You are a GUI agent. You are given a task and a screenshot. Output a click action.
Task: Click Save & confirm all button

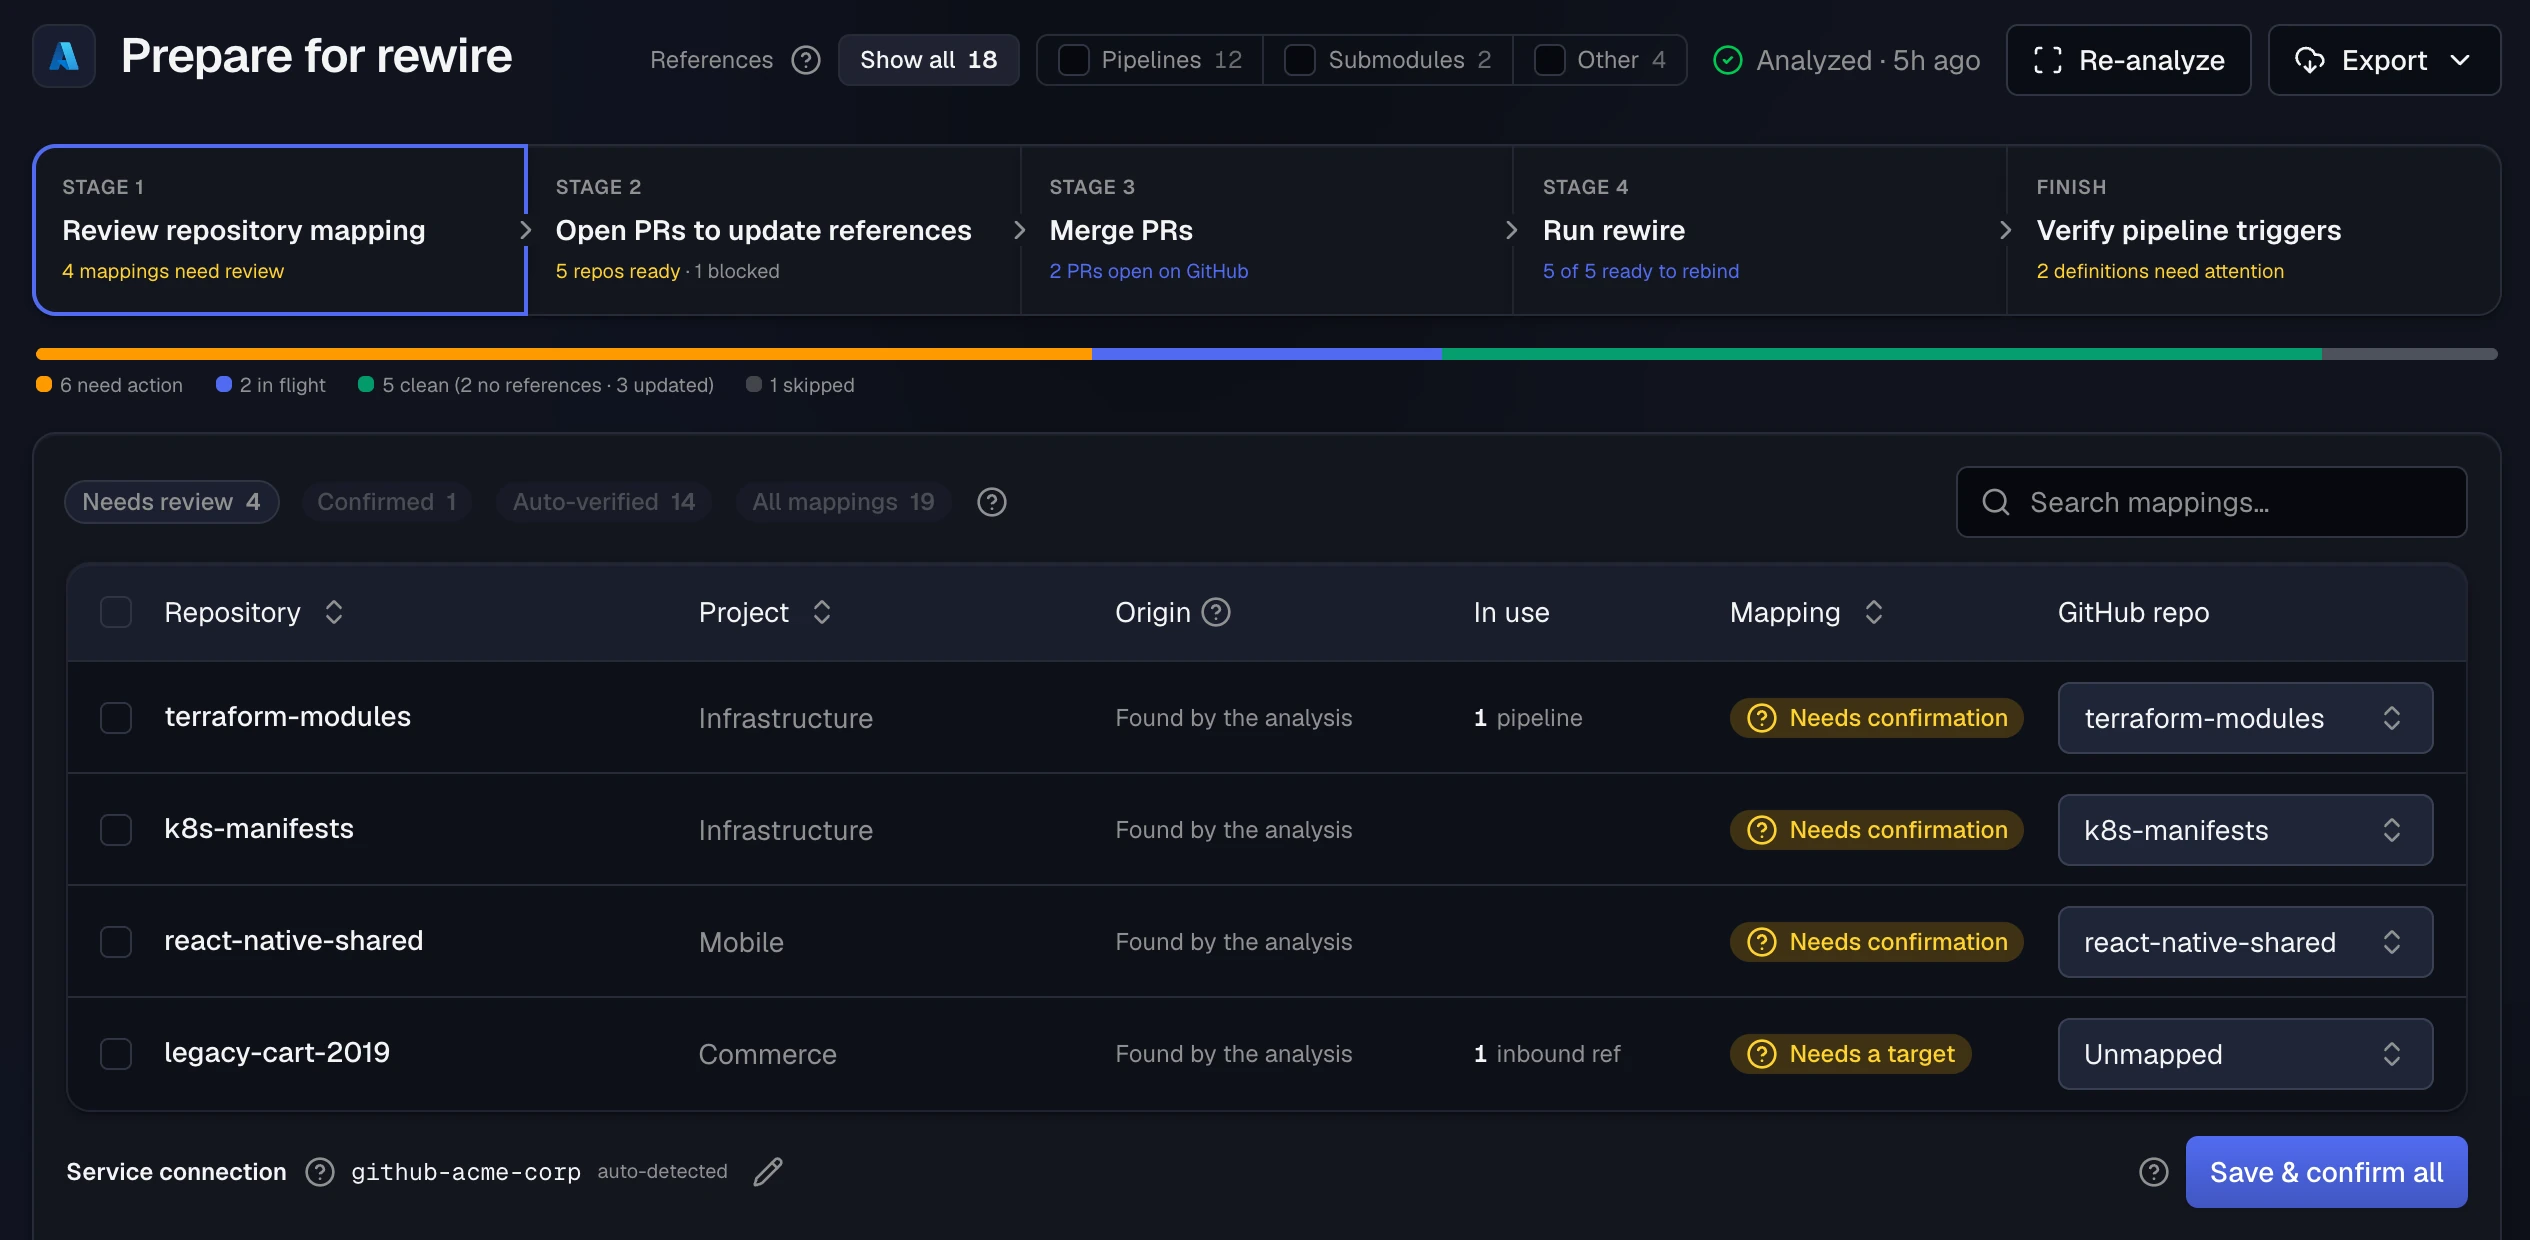[2326, 1172]
